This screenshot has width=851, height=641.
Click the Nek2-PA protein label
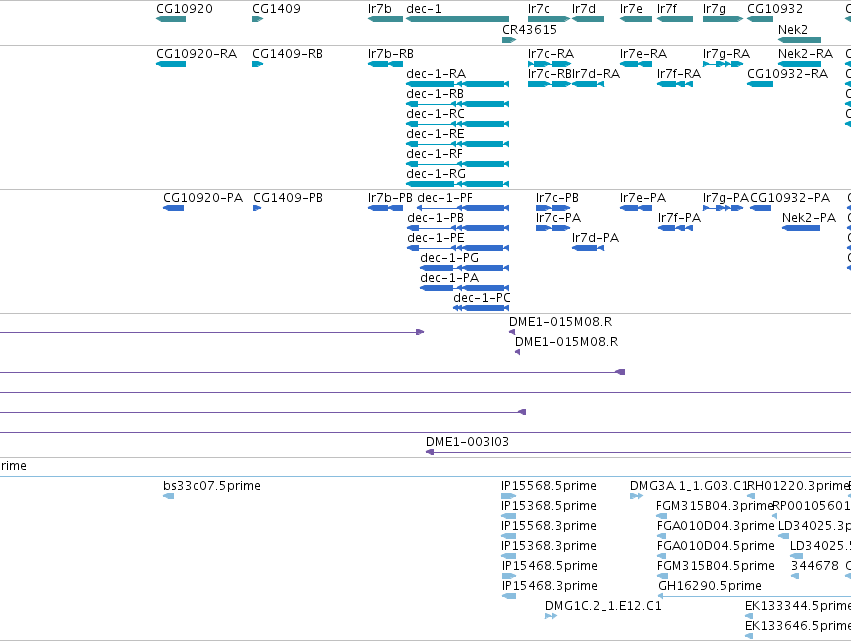click(x=809, y=218)
